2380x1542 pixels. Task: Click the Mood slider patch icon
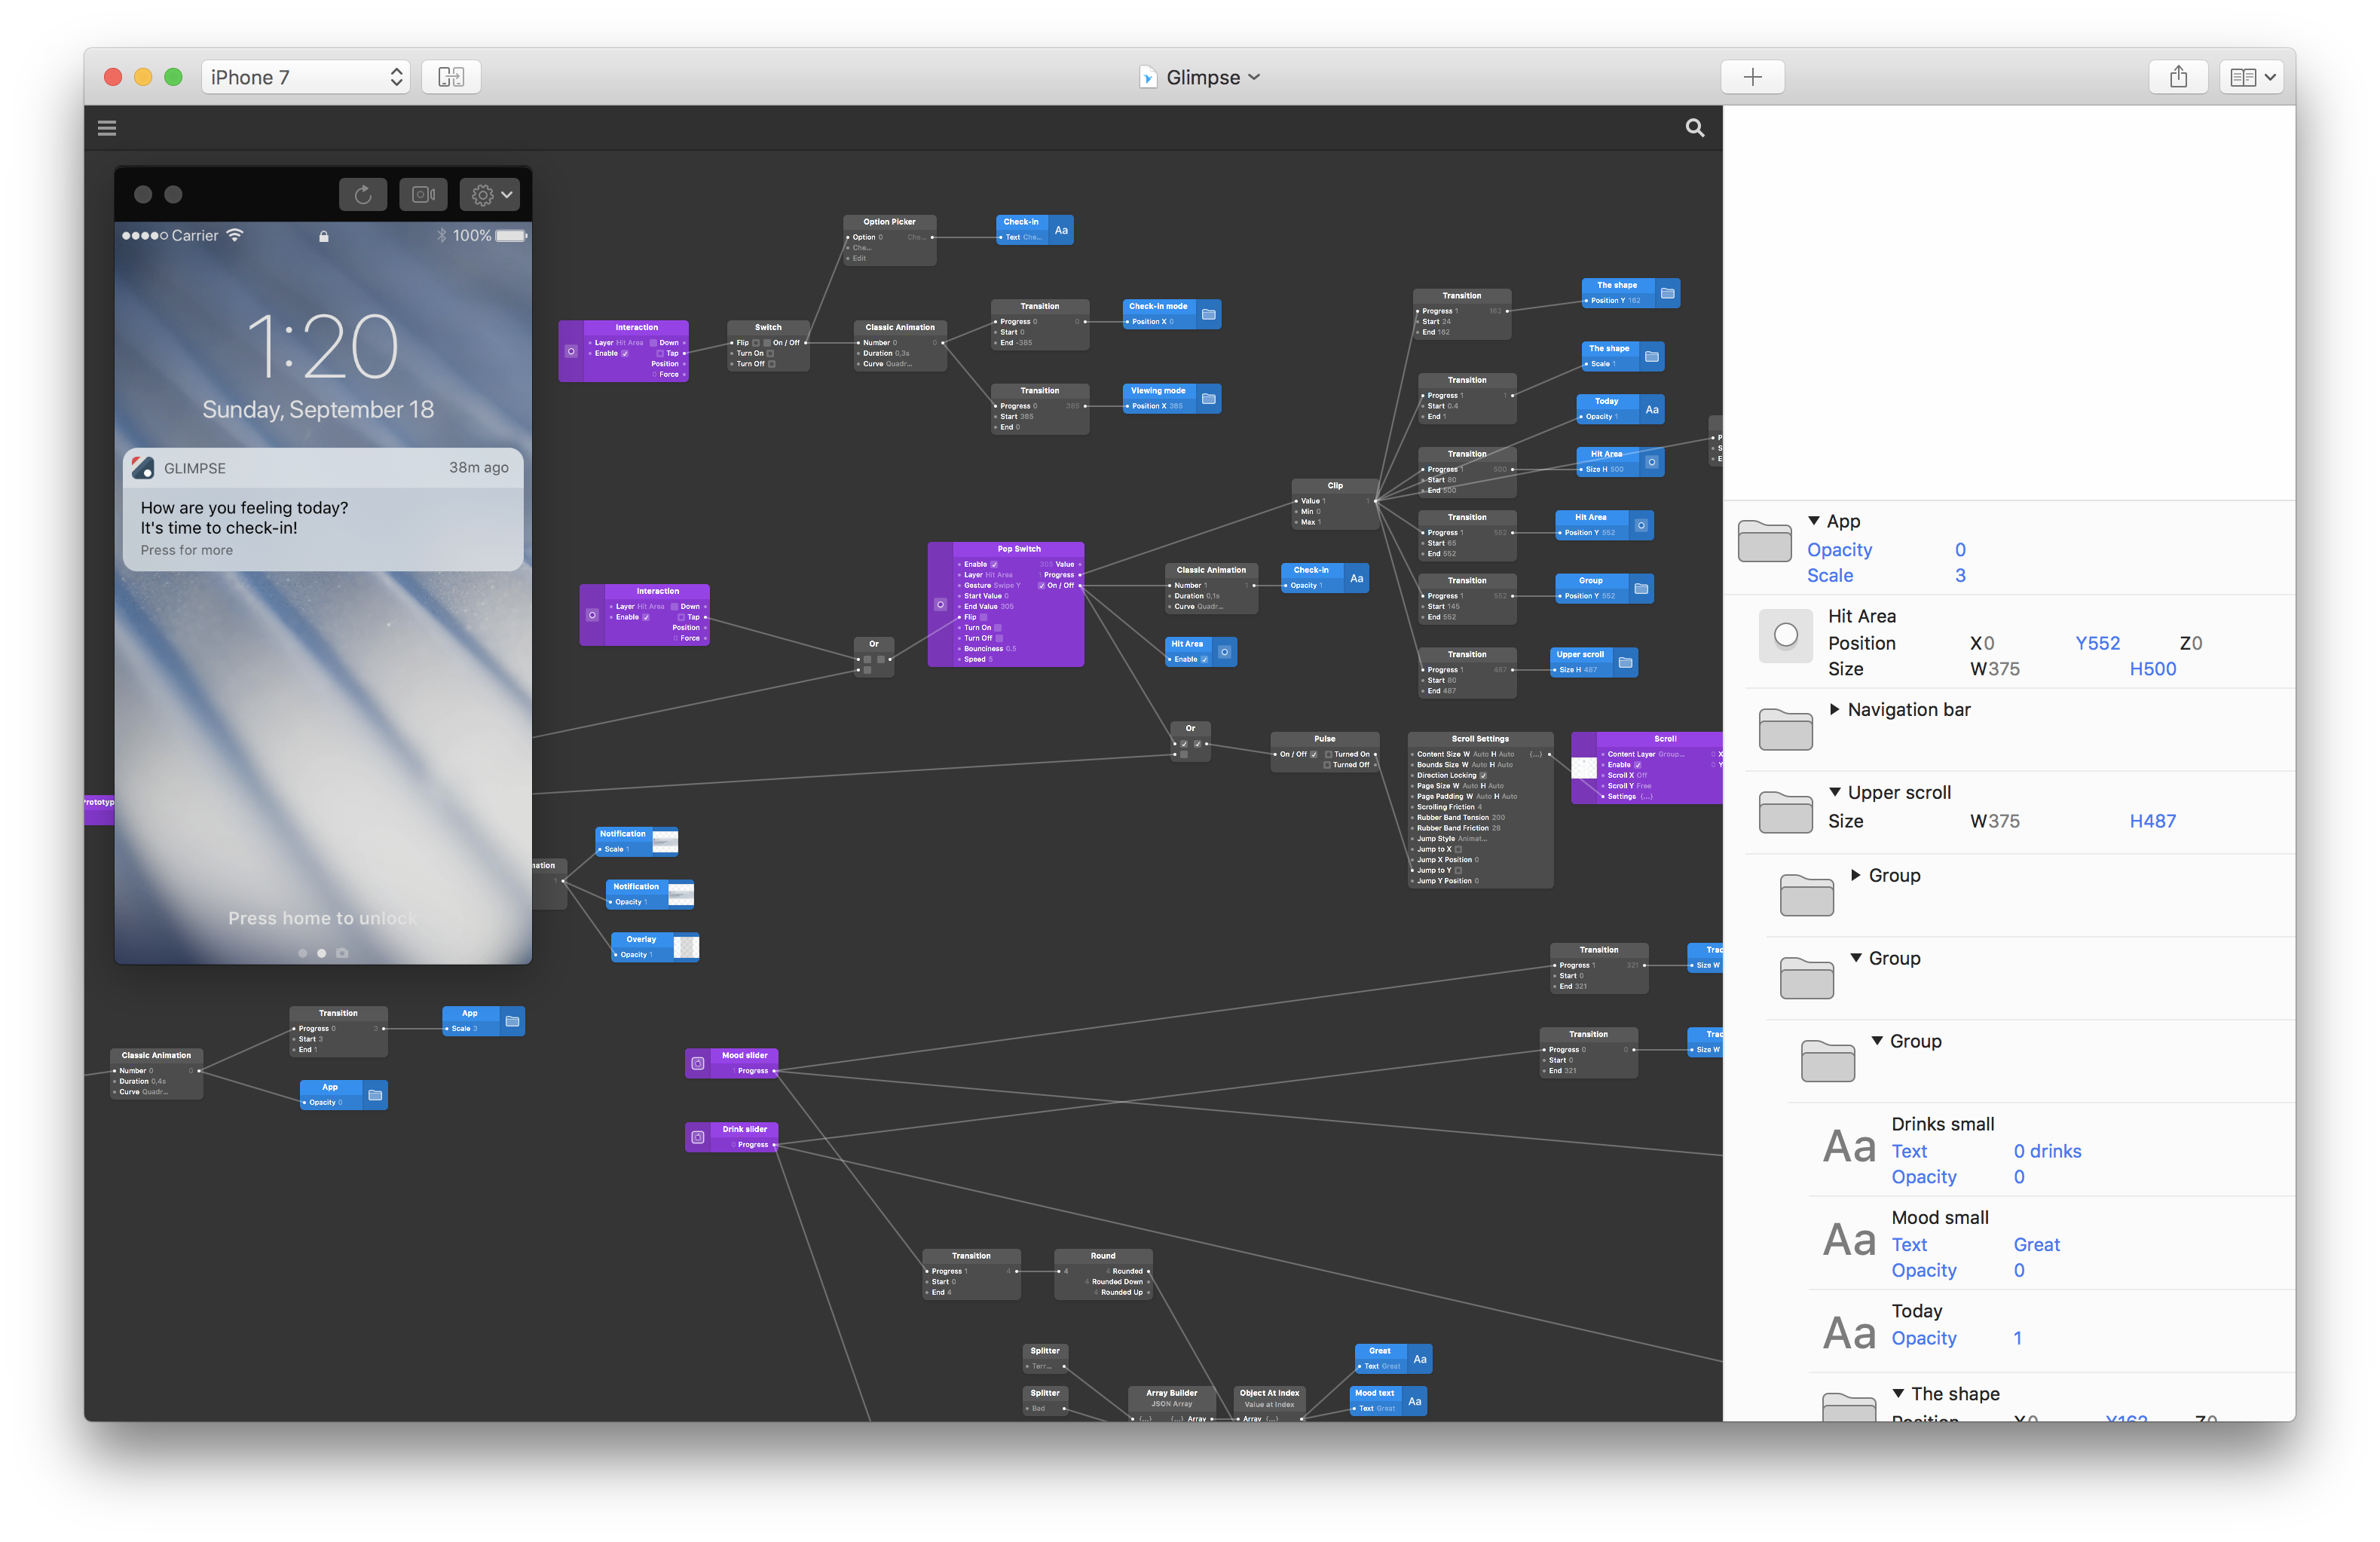tap(698, 1063)
